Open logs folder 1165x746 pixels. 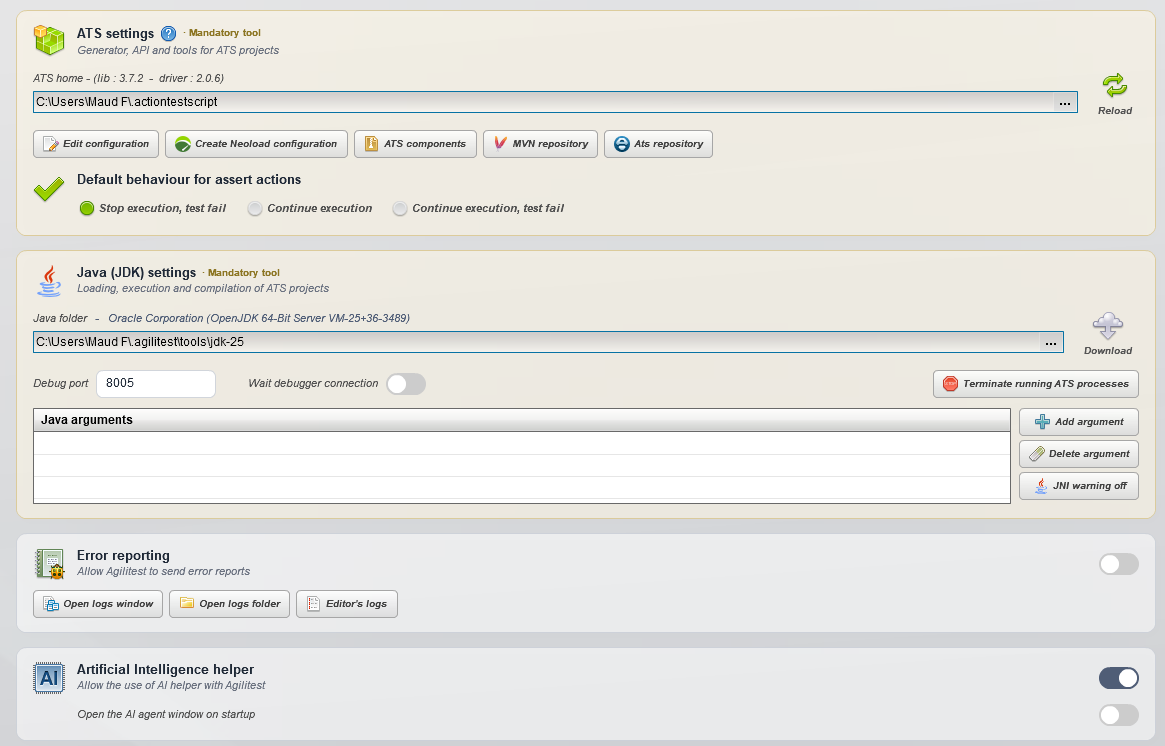point(230,604)
